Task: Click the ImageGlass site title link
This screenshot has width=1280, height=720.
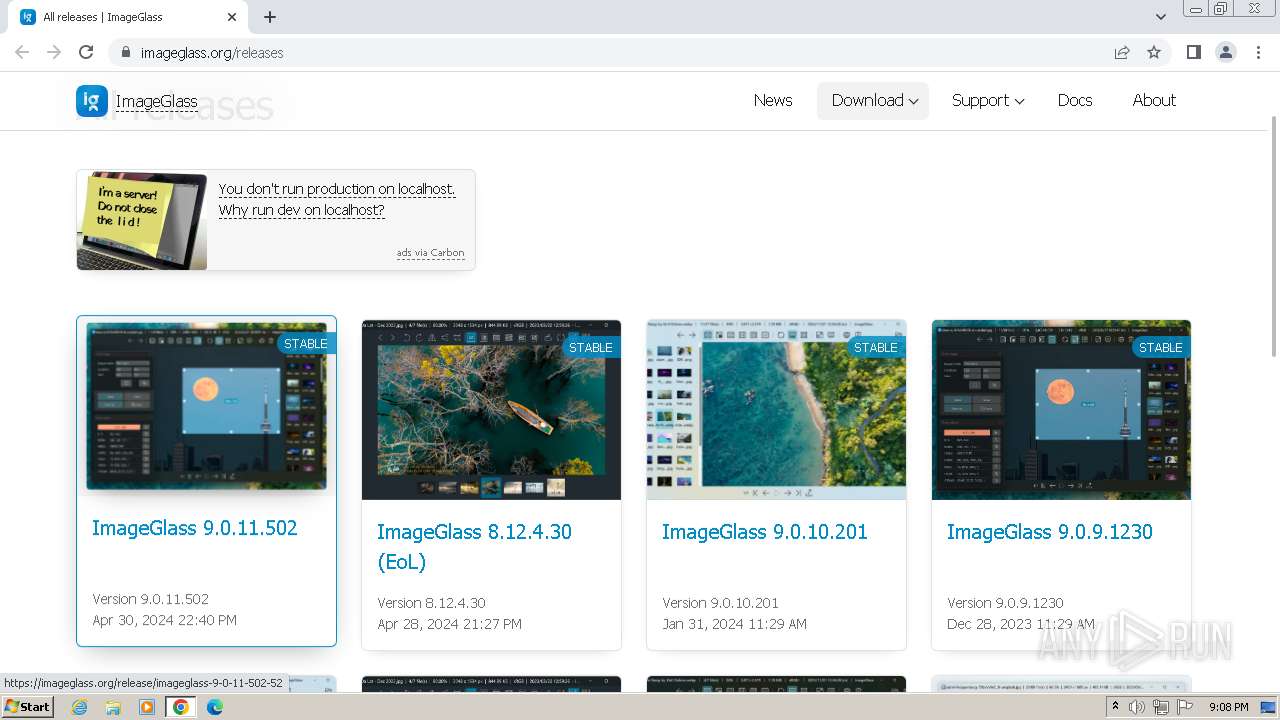Action: (x=156, y=101)
